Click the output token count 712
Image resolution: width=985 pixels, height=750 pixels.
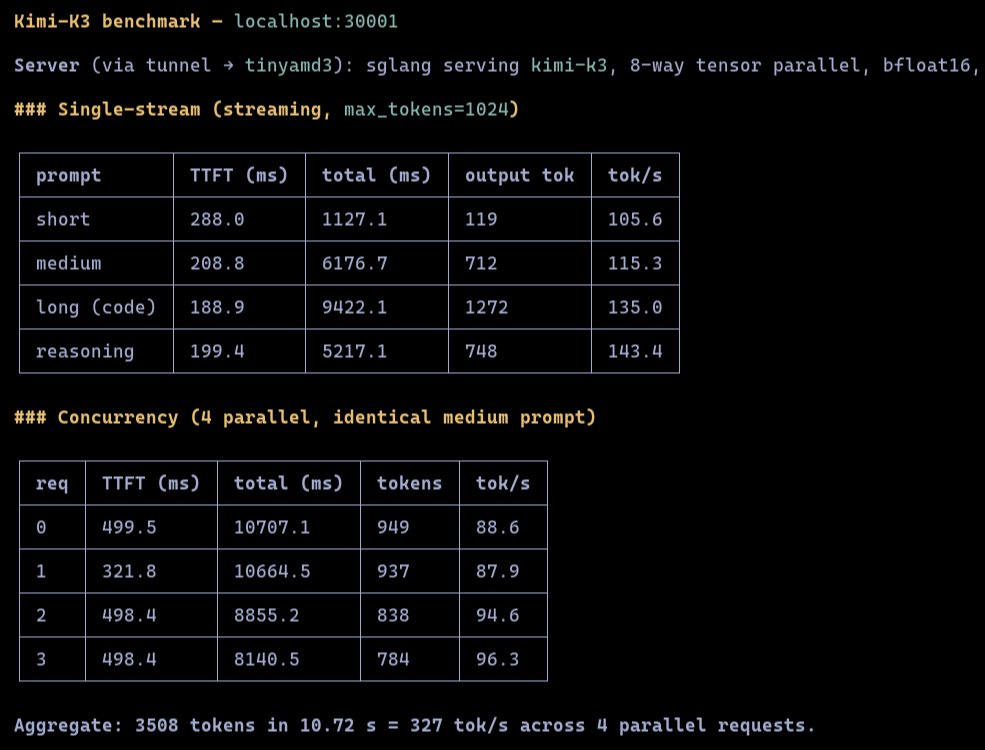click(x=481, y=263)
